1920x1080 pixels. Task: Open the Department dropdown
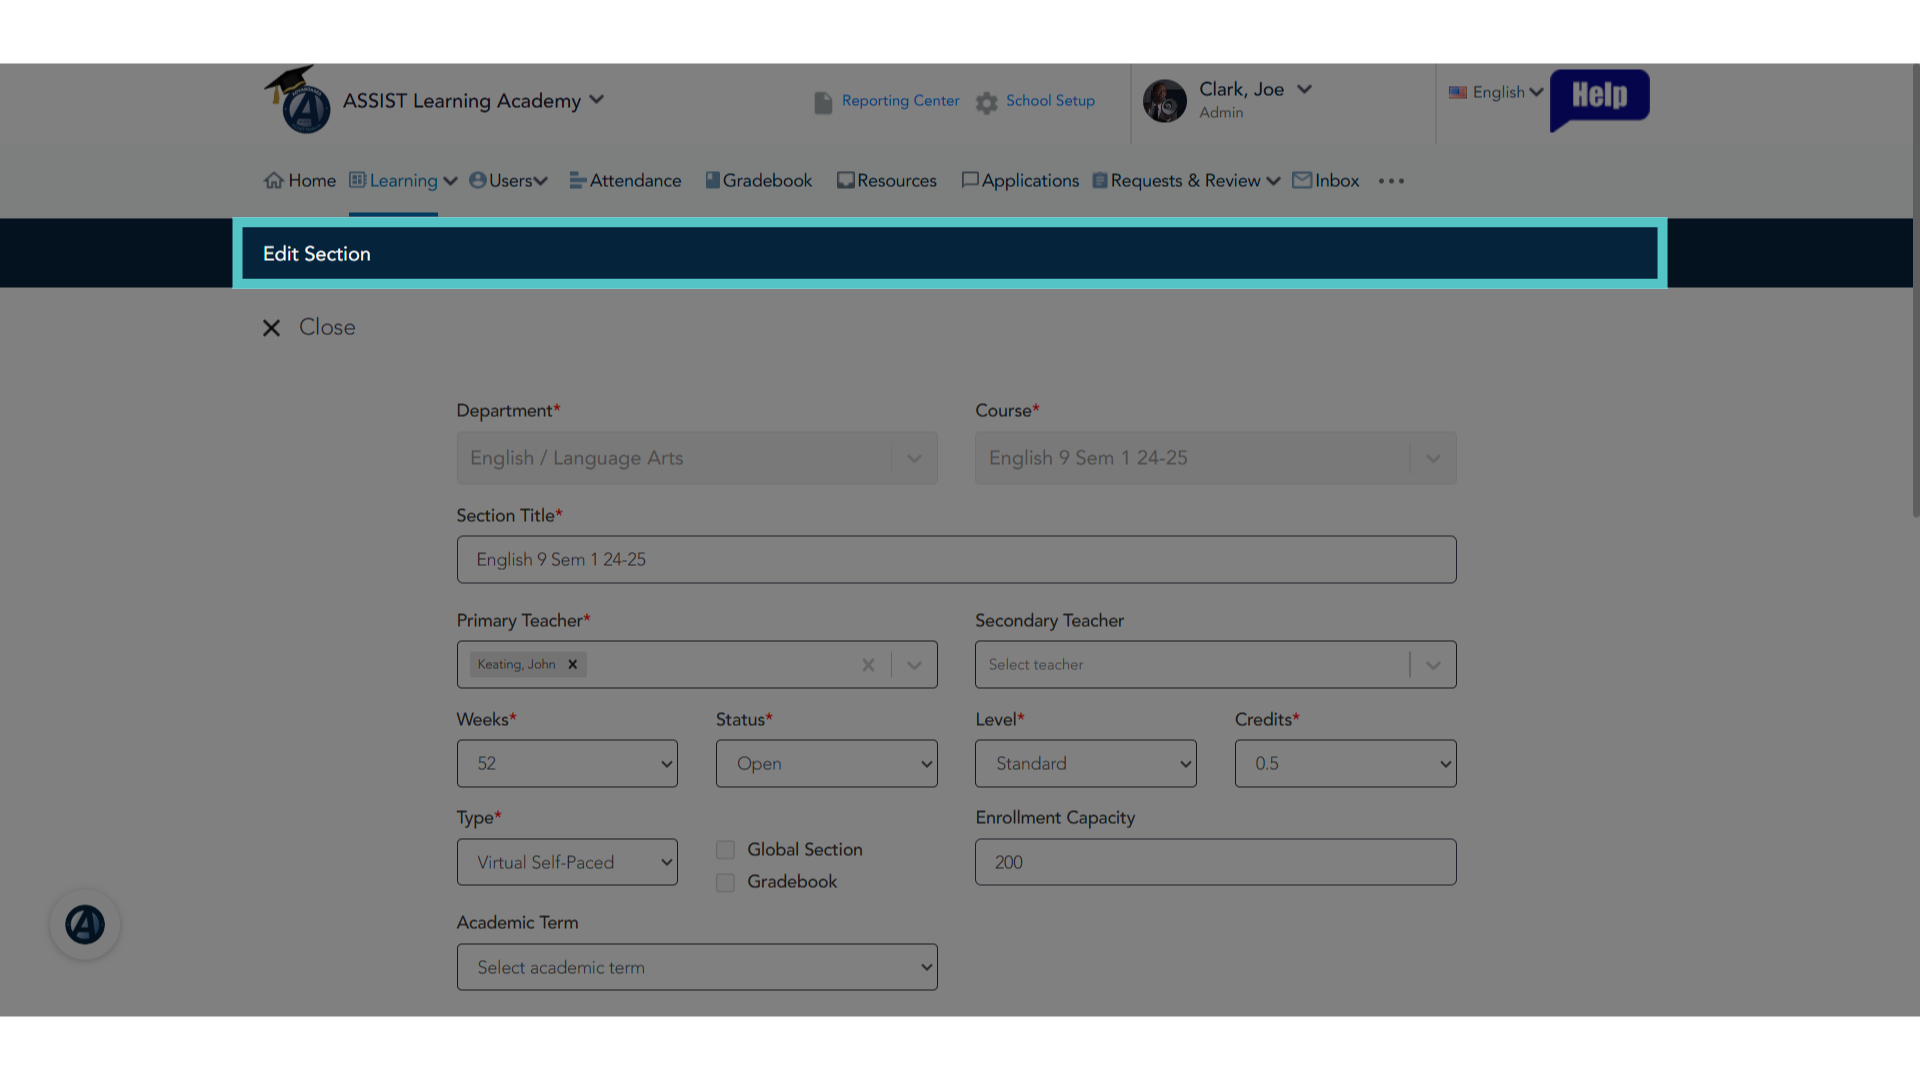click(x=697, y=458)
